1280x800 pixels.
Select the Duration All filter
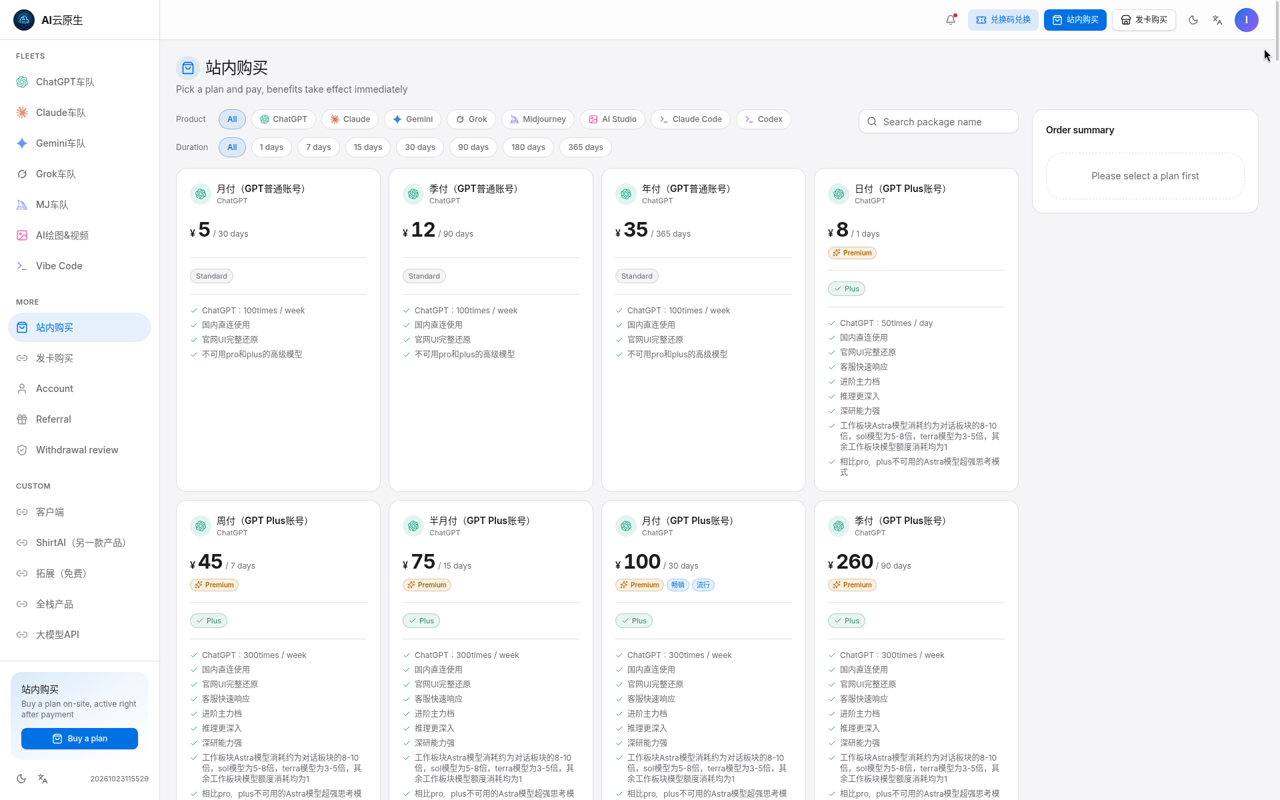(x=232, y=147)
